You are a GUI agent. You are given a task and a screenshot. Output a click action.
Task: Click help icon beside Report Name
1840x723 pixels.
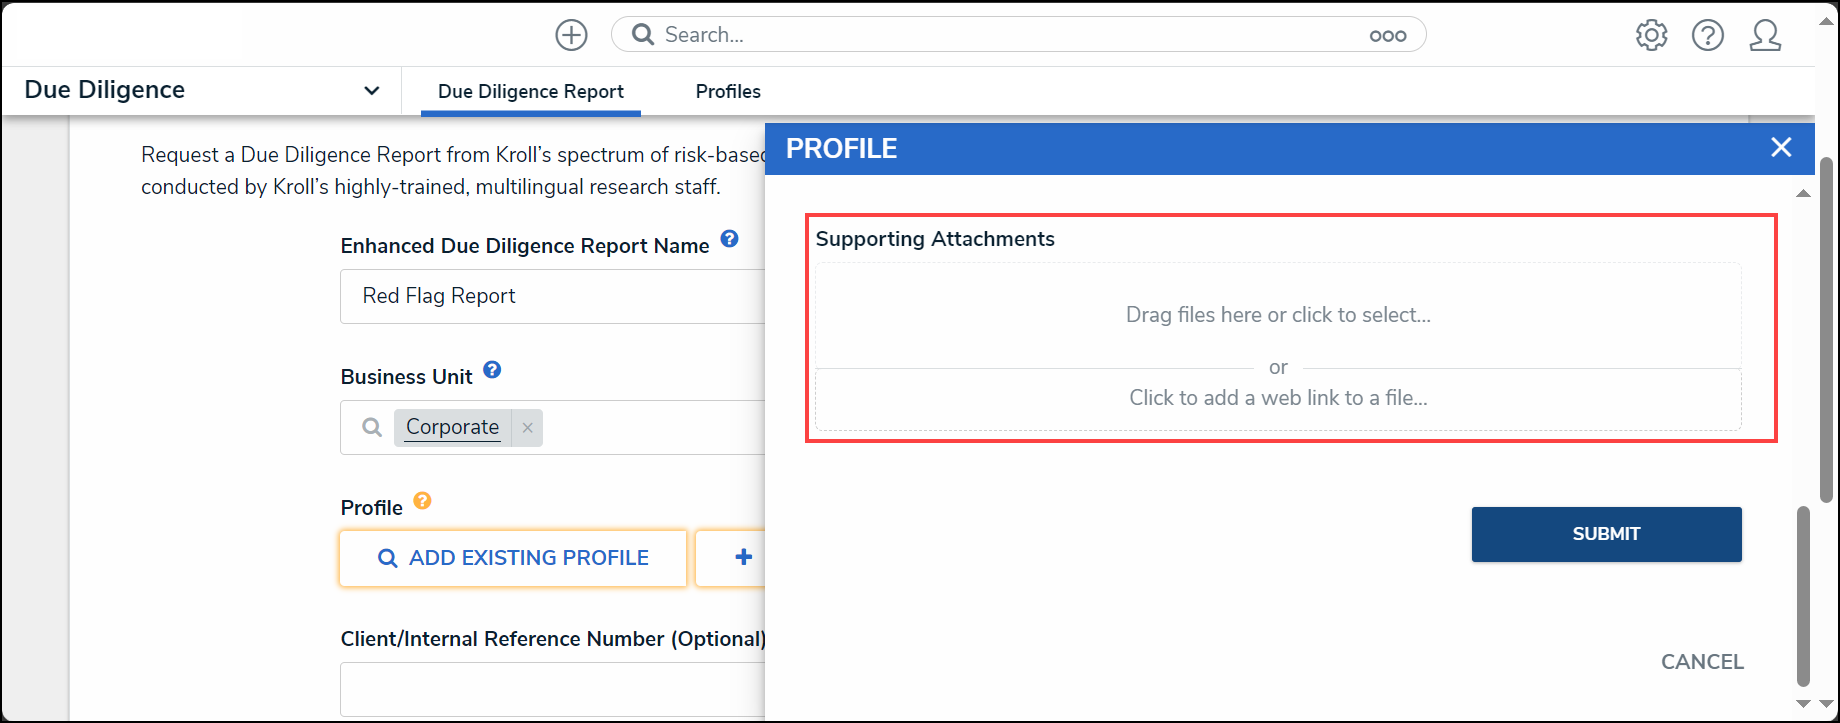click(x=729, y=239)
